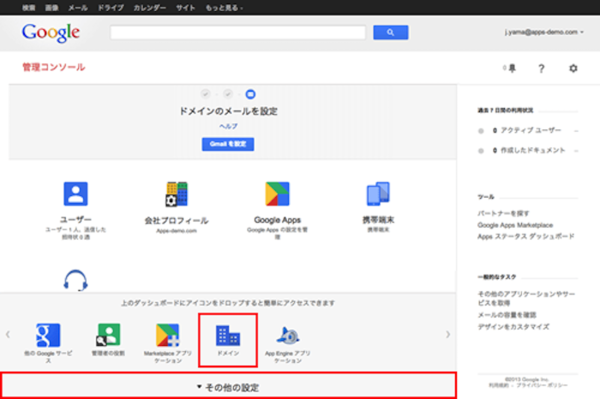
Task: Open the ユーザー (Users) icon
Action: point(75,194)
